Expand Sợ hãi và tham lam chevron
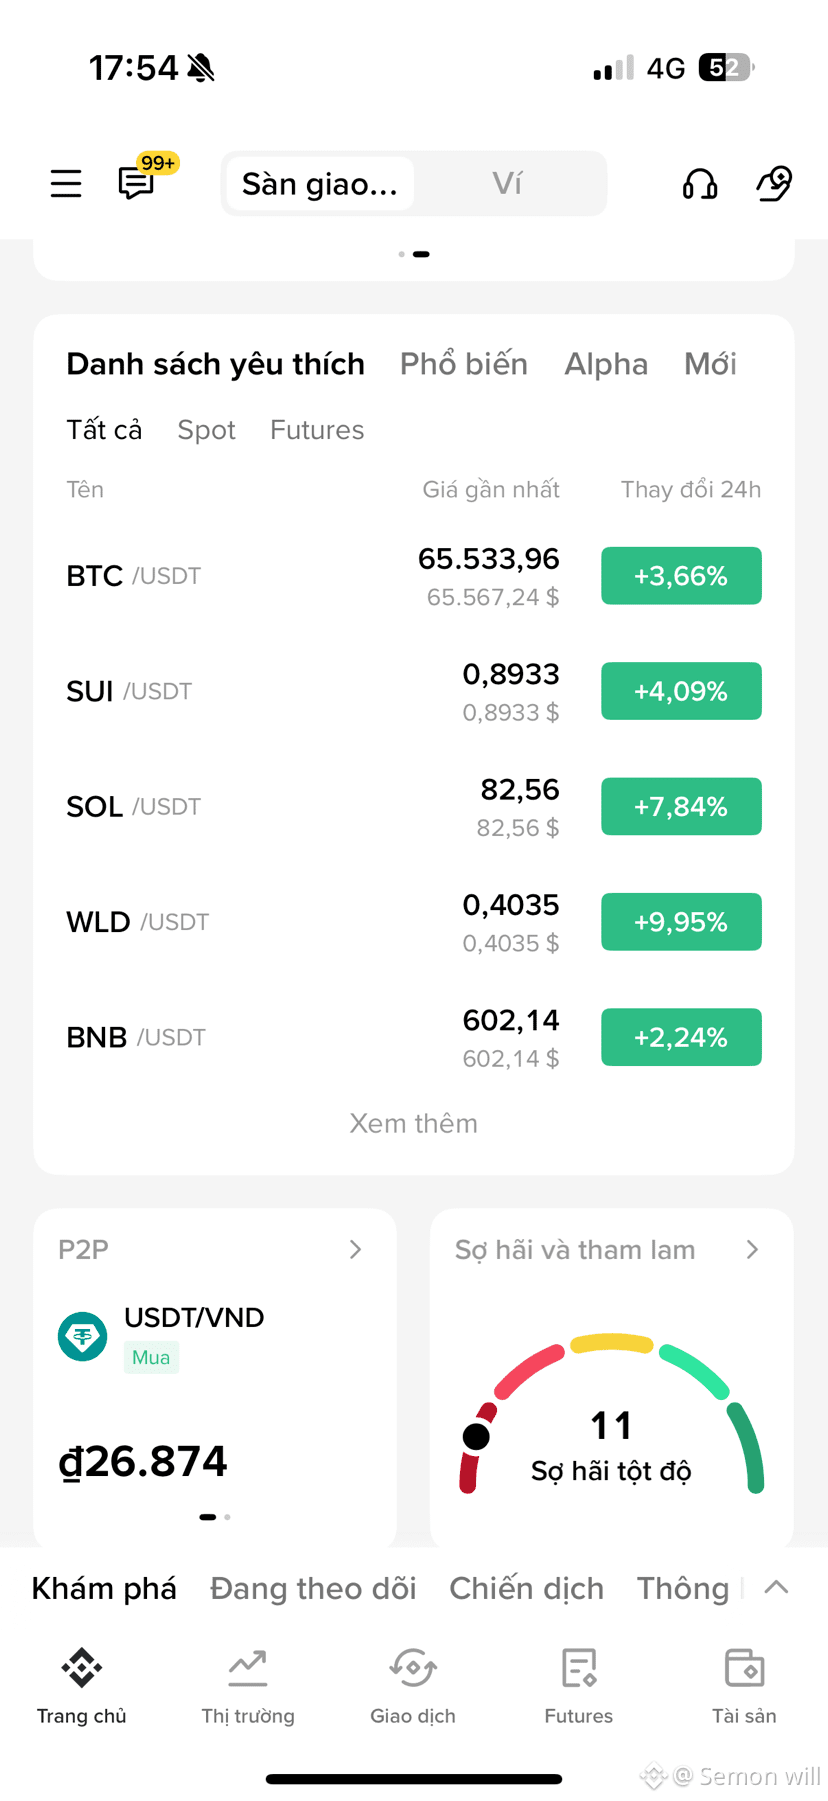This screenshot has height=1801, width=828. tap(753, 1250)
